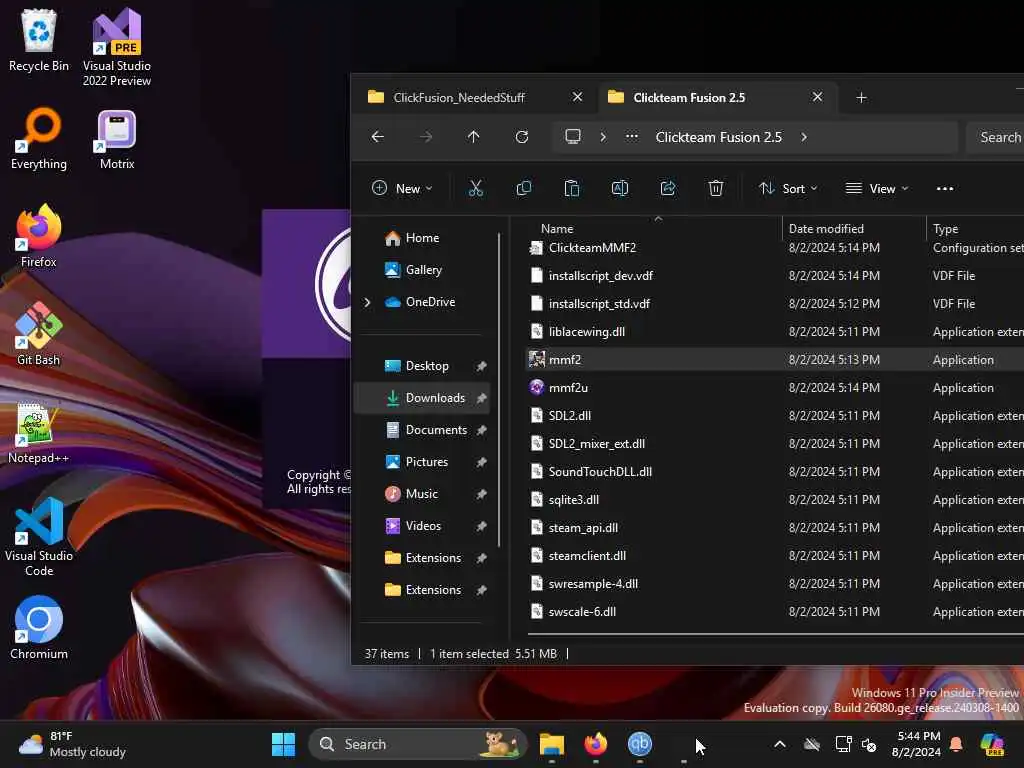Click the This PC monitor icon in address bar
This screenshot has height=768, width=1024.
[573, 136]
